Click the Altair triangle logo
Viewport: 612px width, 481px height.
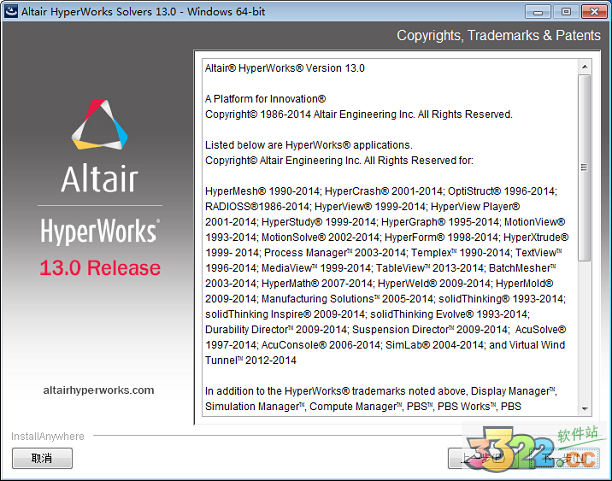[x=100, y=125]
